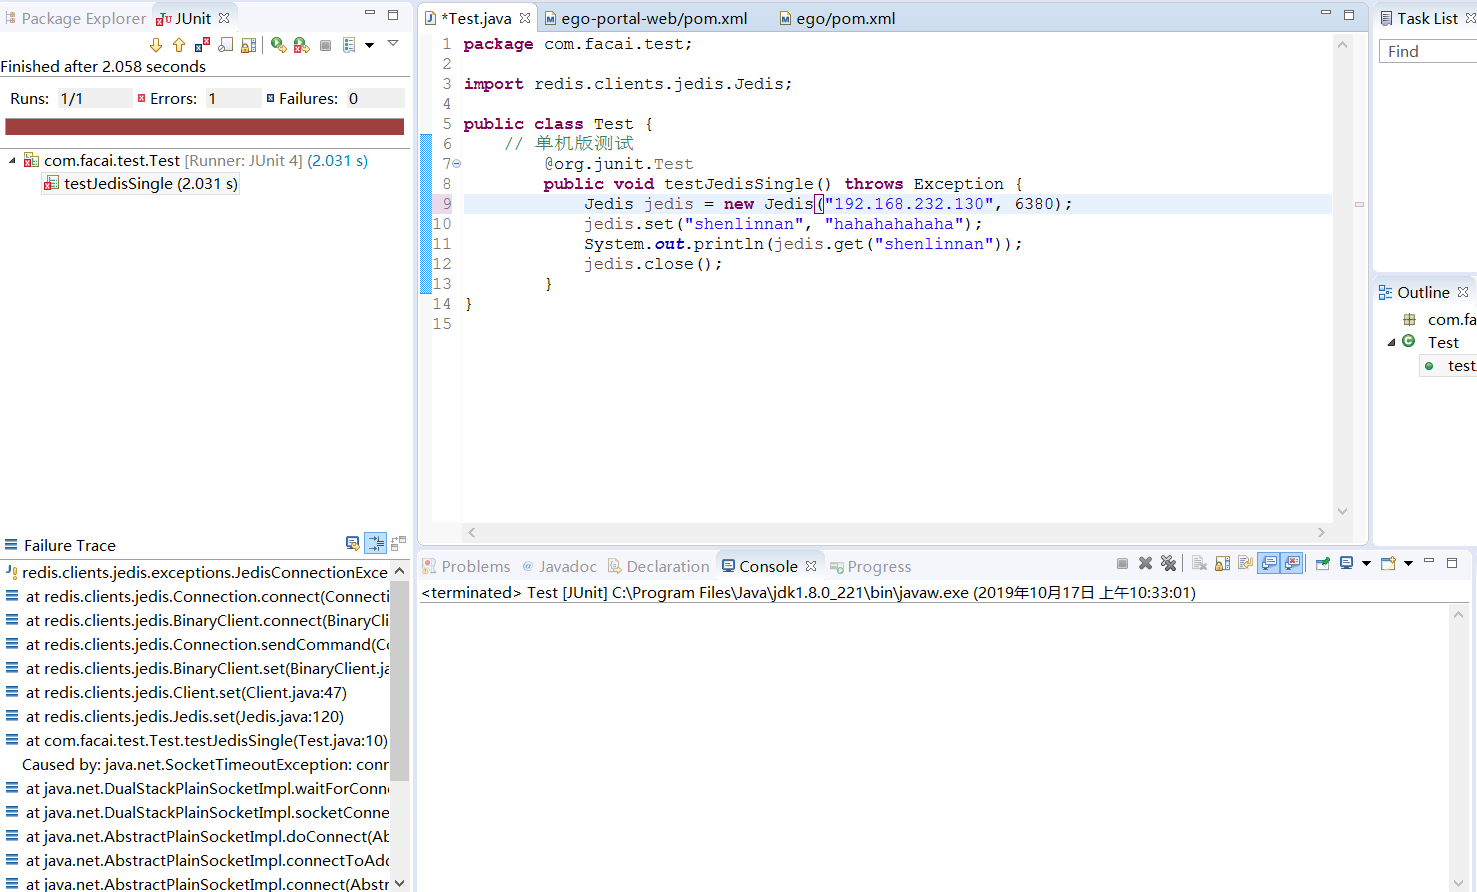Click Failure Trace scrollbar down arrow
1477x892 pixels.
[x=400, y=883]
